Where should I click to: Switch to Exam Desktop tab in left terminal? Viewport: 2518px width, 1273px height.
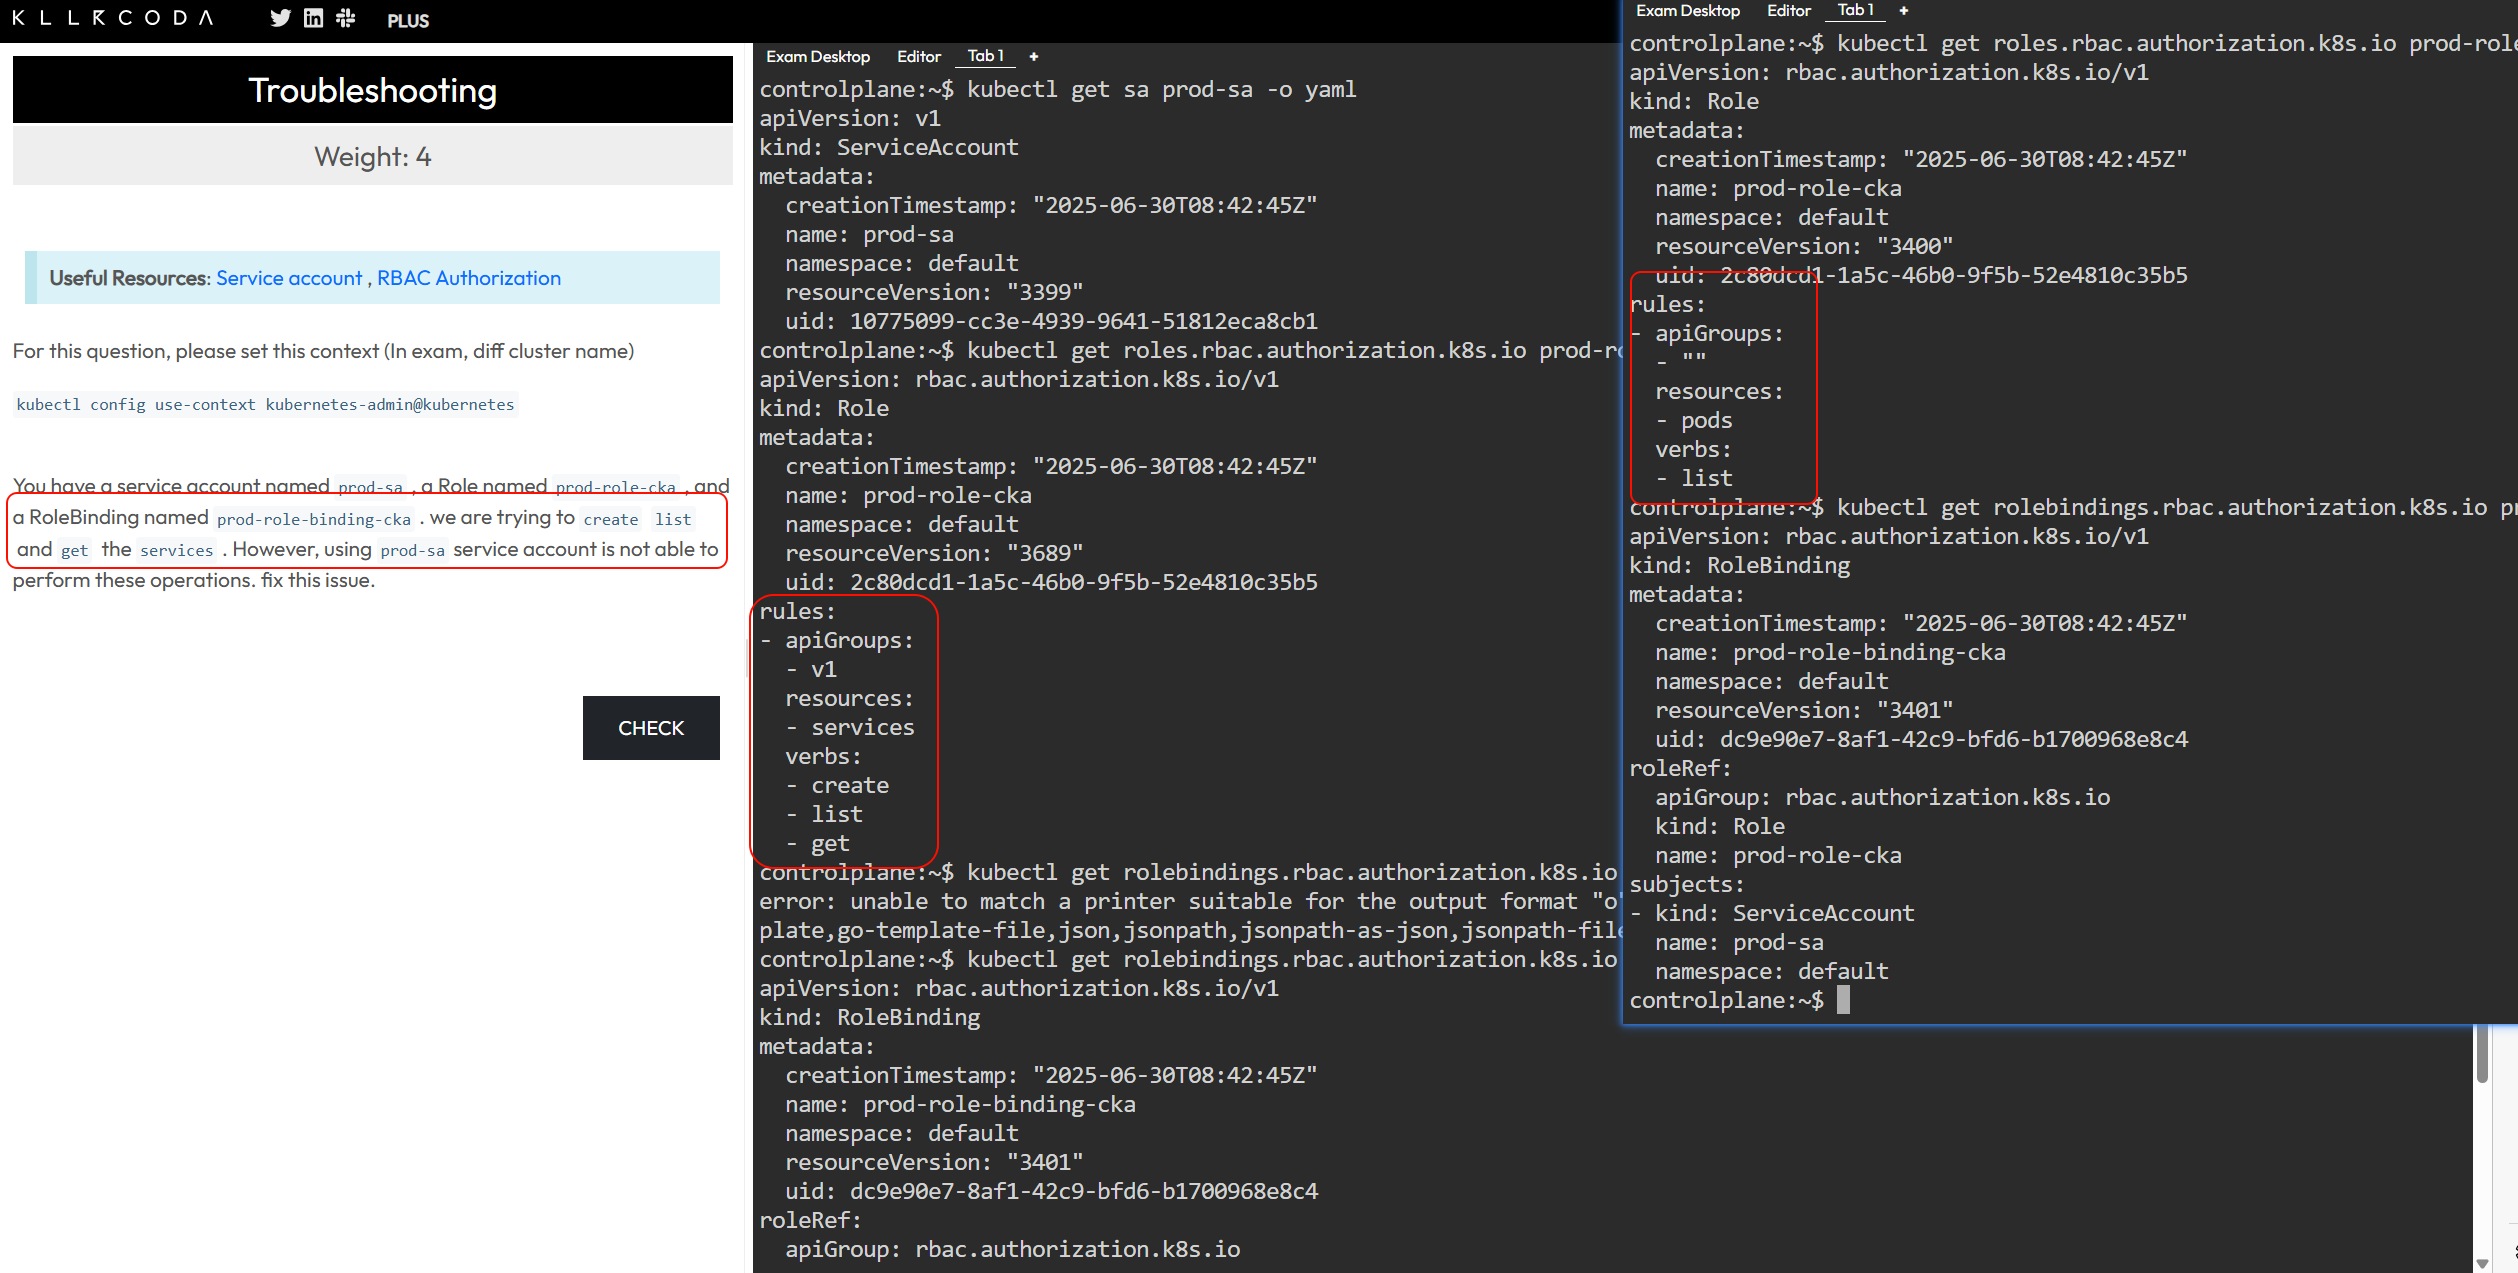817,57
